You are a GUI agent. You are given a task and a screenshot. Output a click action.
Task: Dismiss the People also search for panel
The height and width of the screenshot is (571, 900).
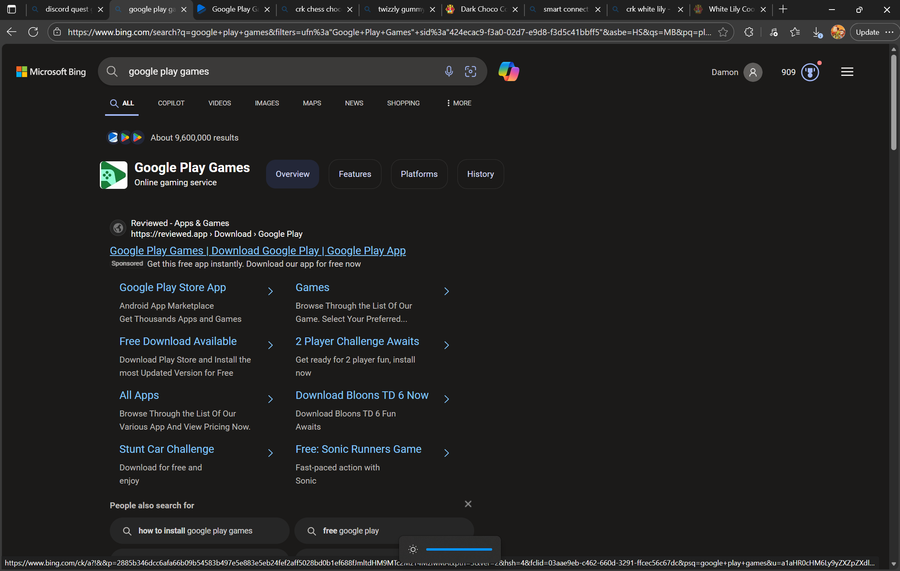(468, 504)
